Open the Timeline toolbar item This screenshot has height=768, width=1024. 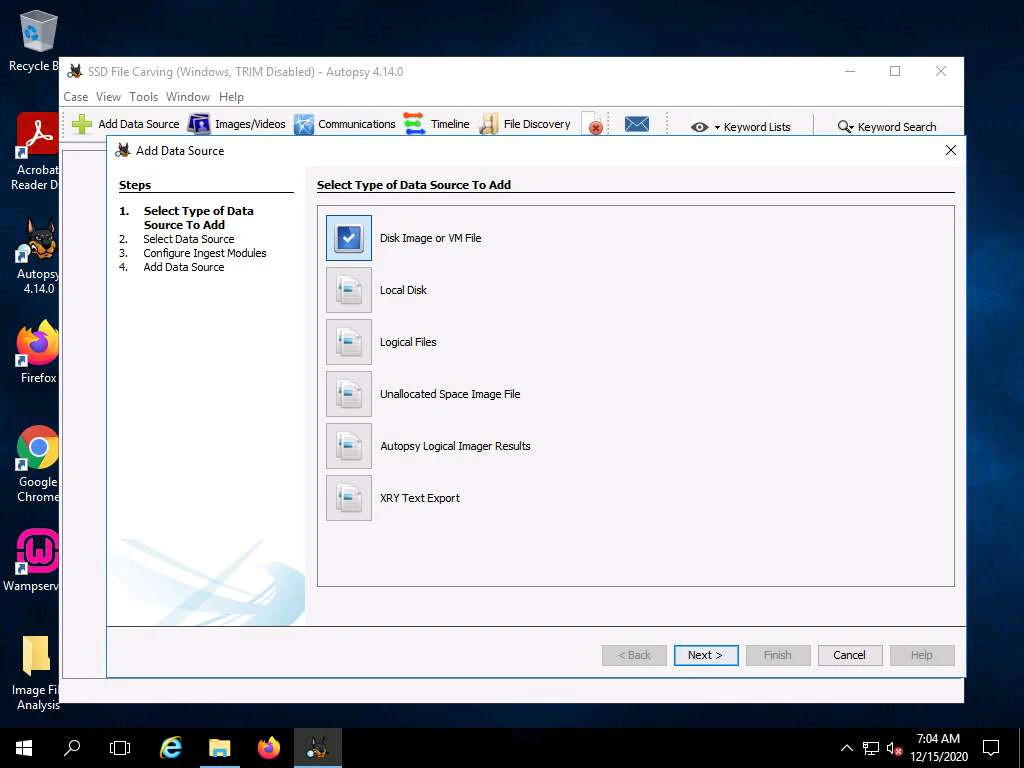tap(437, 124)
